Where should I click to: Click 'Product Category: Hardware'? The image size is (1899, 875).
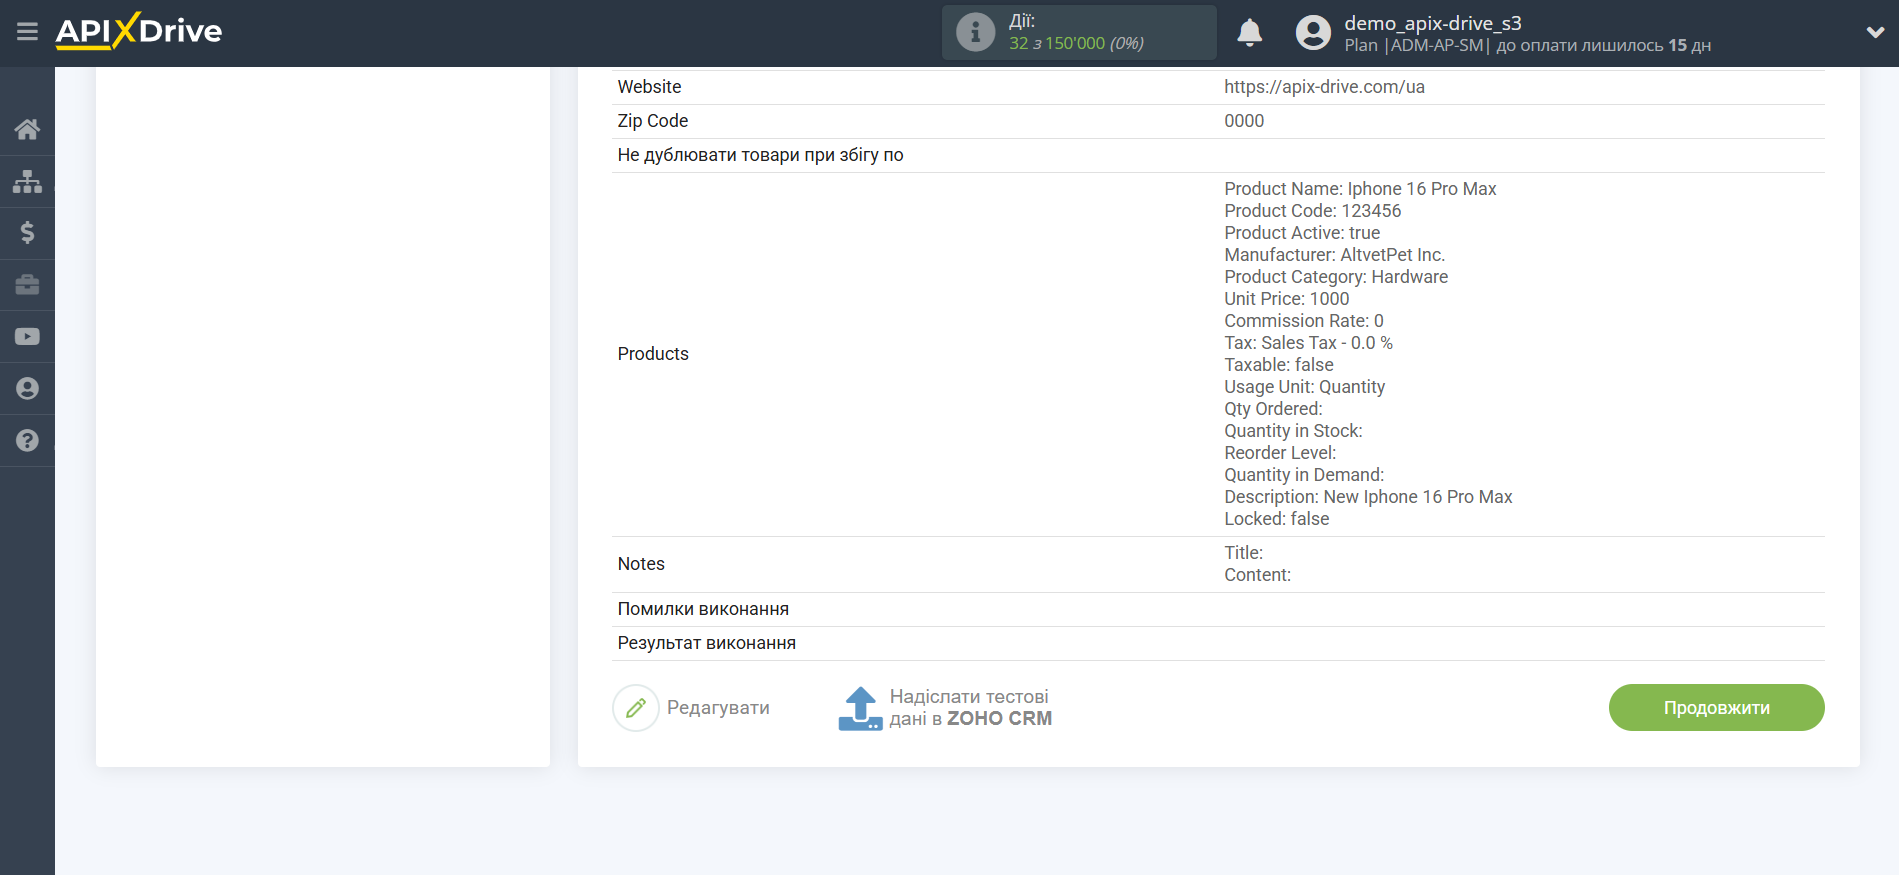click(x=1336, y=277)
